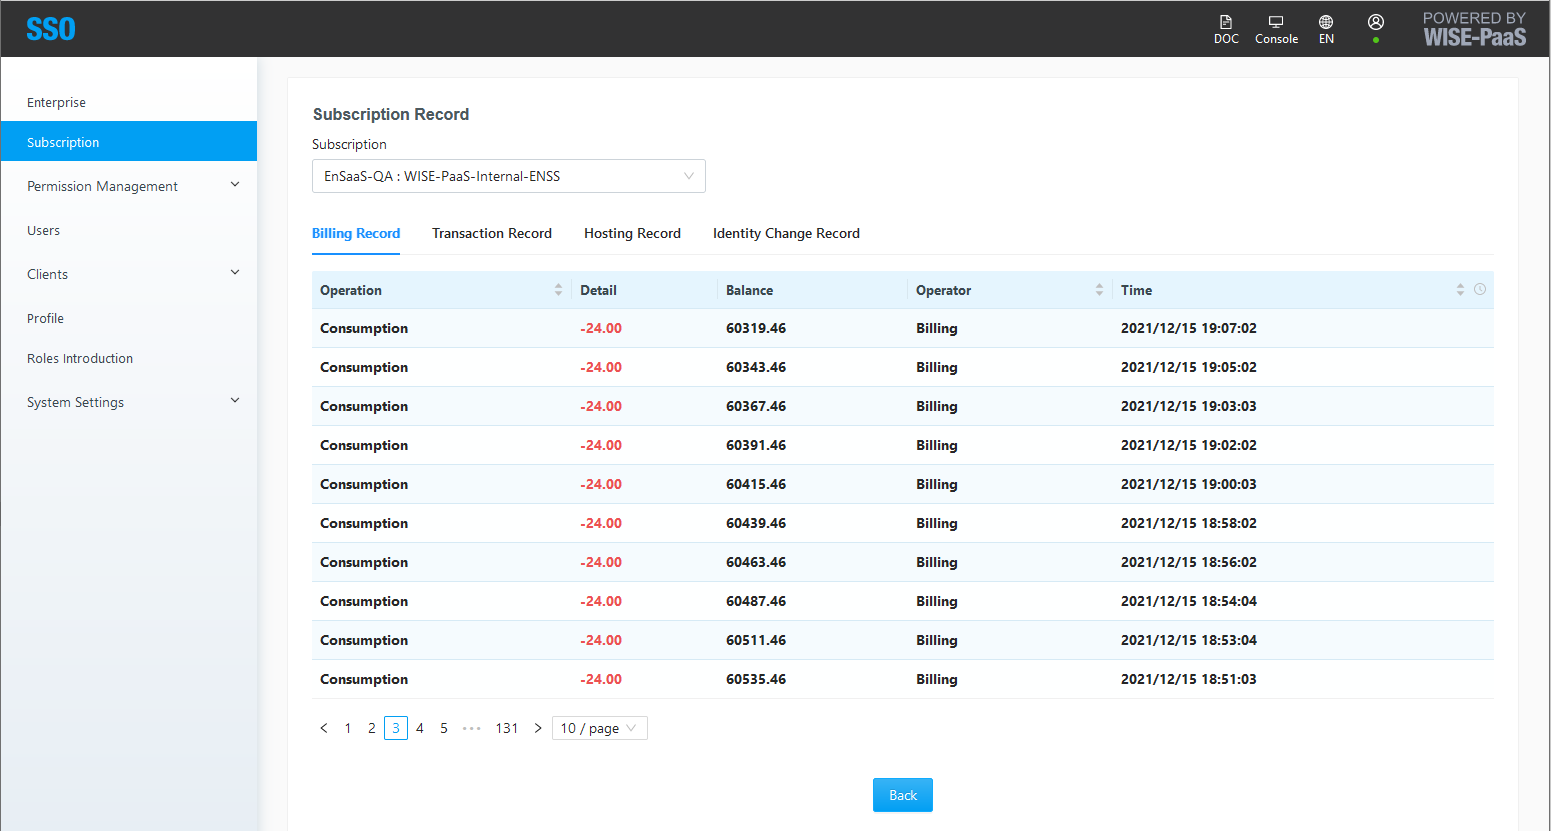
Task: Go to page 5
Action: [x=444, y=728]
